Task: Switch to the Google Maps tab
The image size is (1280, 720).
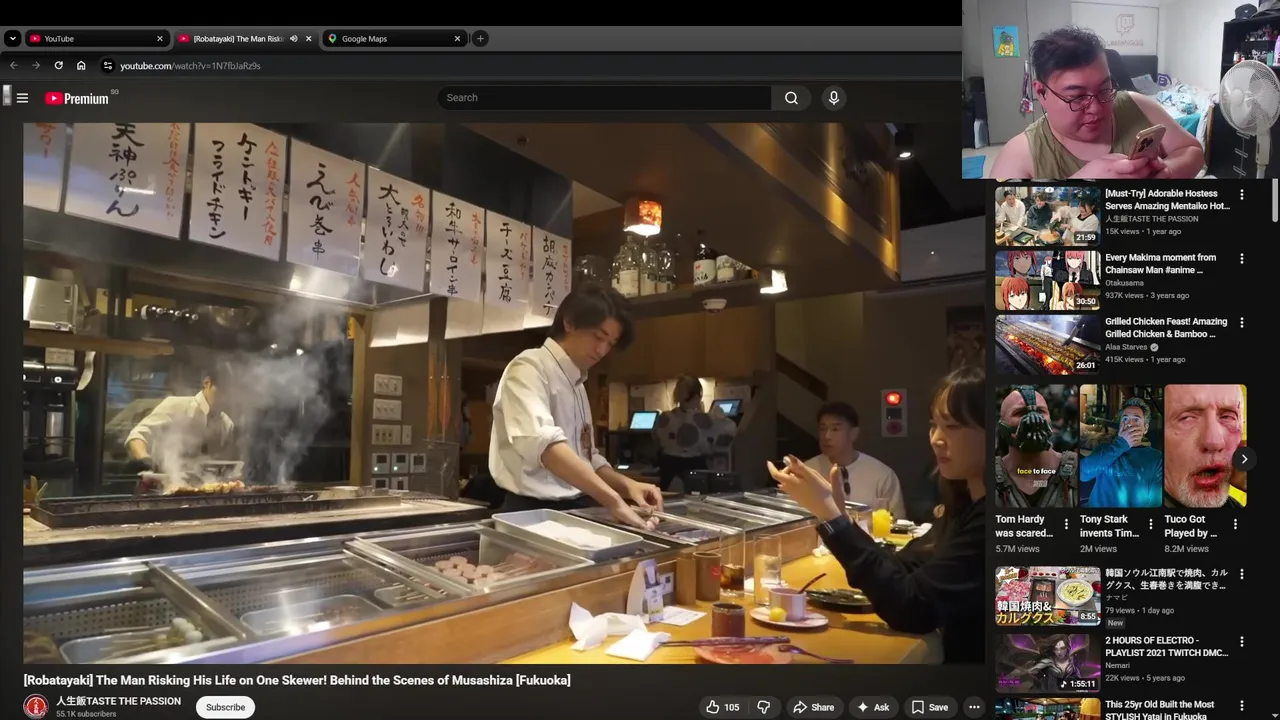Action: pyautogui.click(x=394, y=38)
